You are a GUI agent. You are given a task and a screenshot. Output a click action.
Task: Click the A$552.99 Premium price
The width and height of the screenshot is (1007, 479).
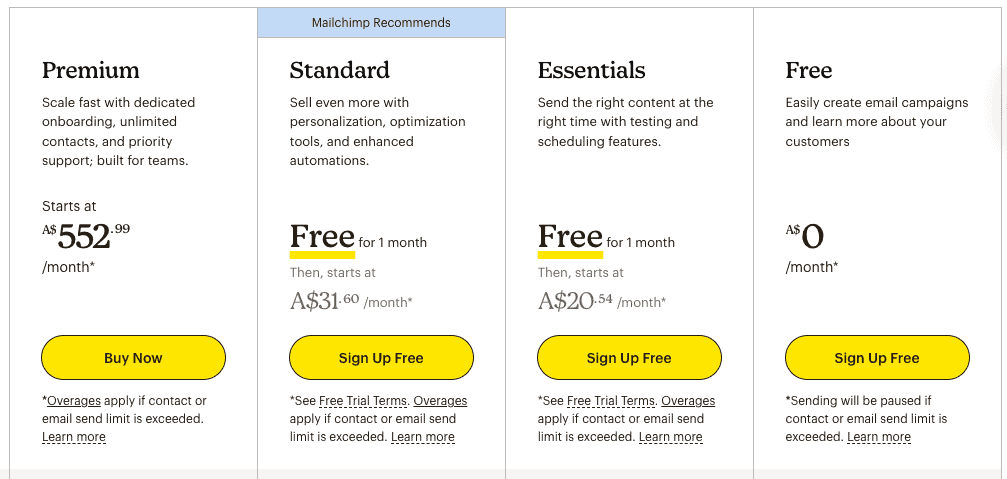(x=86, y=236)
